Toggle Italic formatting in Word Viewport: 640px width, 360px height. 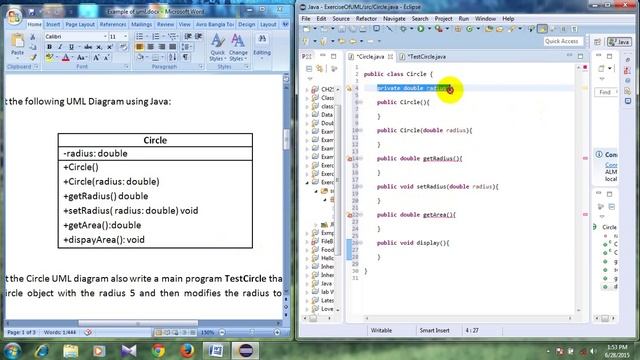click(x=60, y=47)
